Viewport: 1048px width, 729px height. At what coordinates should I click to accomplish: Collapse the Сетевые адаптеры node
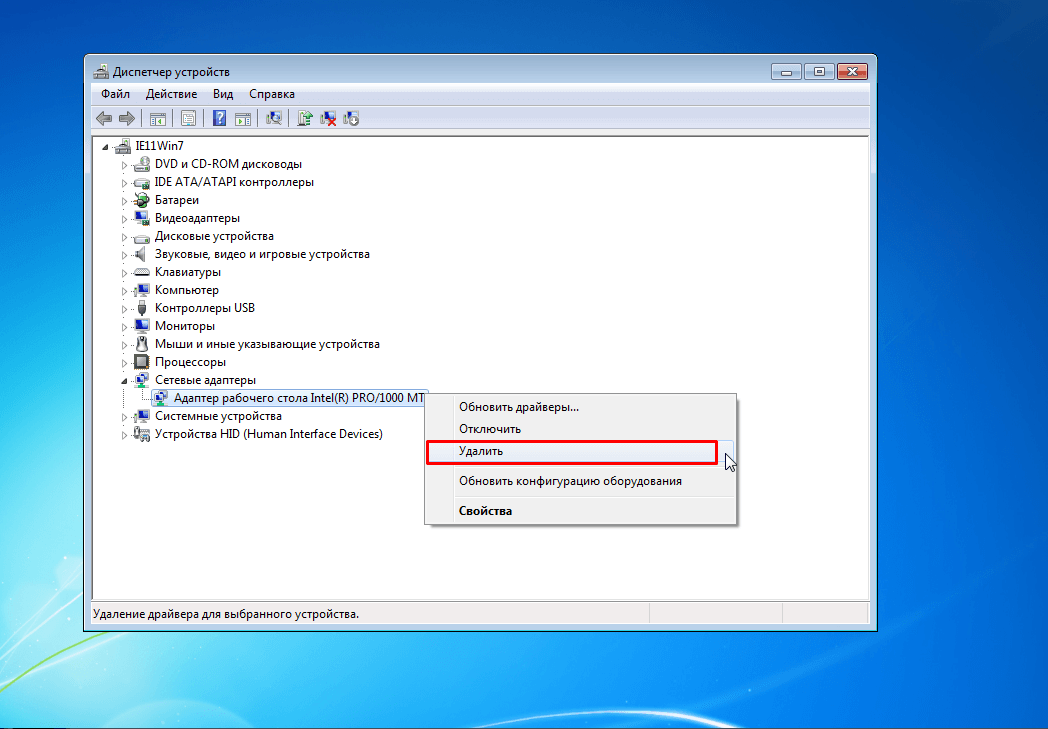[x=124, y=381]
